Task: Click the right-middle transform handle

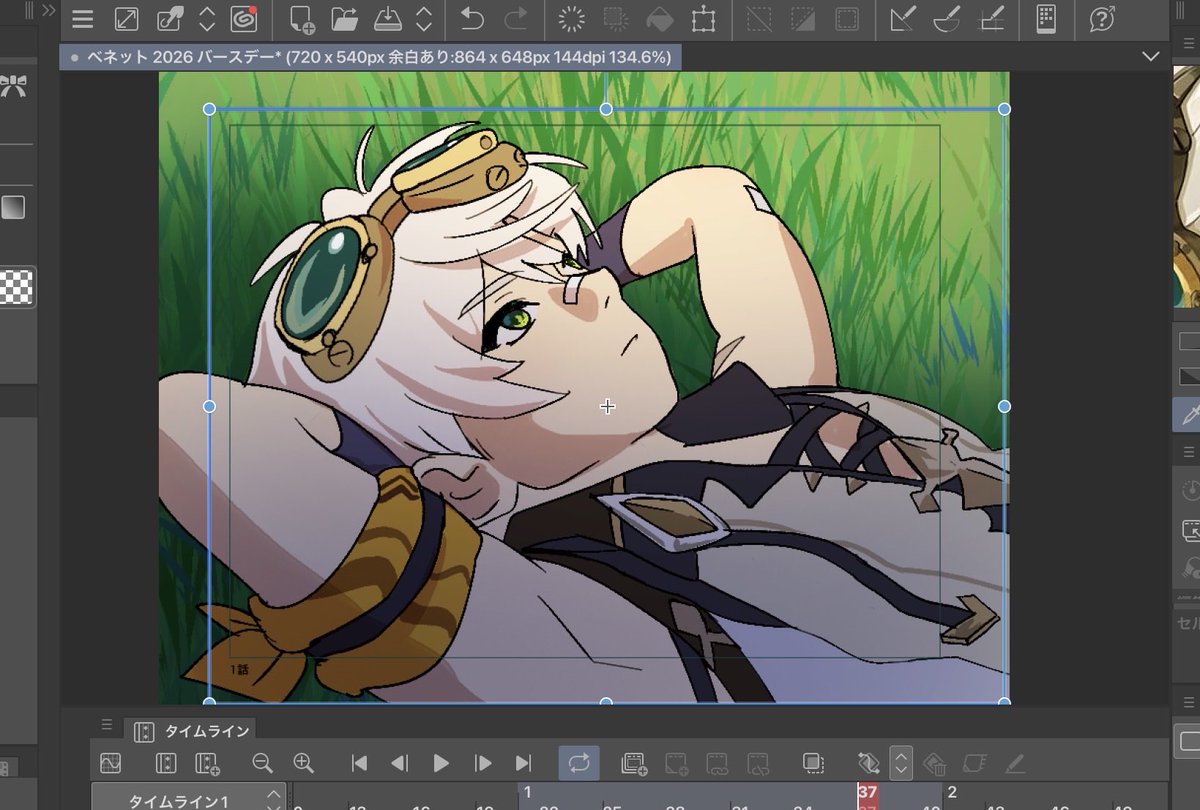Action: point(1004,406)
